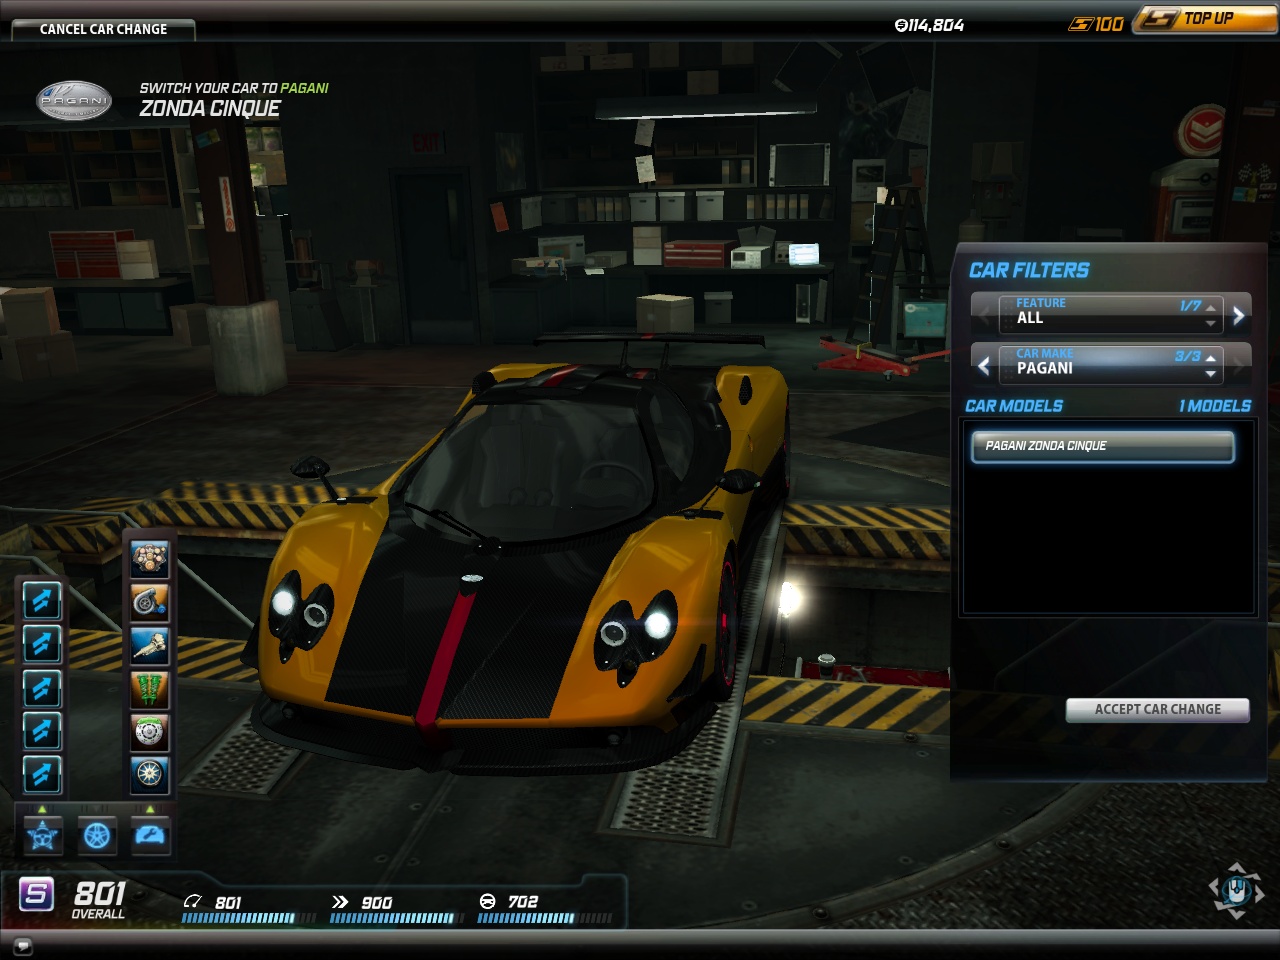Click the CAR MODELS heading
The image size is (1280, 960).
point(1014,406)
